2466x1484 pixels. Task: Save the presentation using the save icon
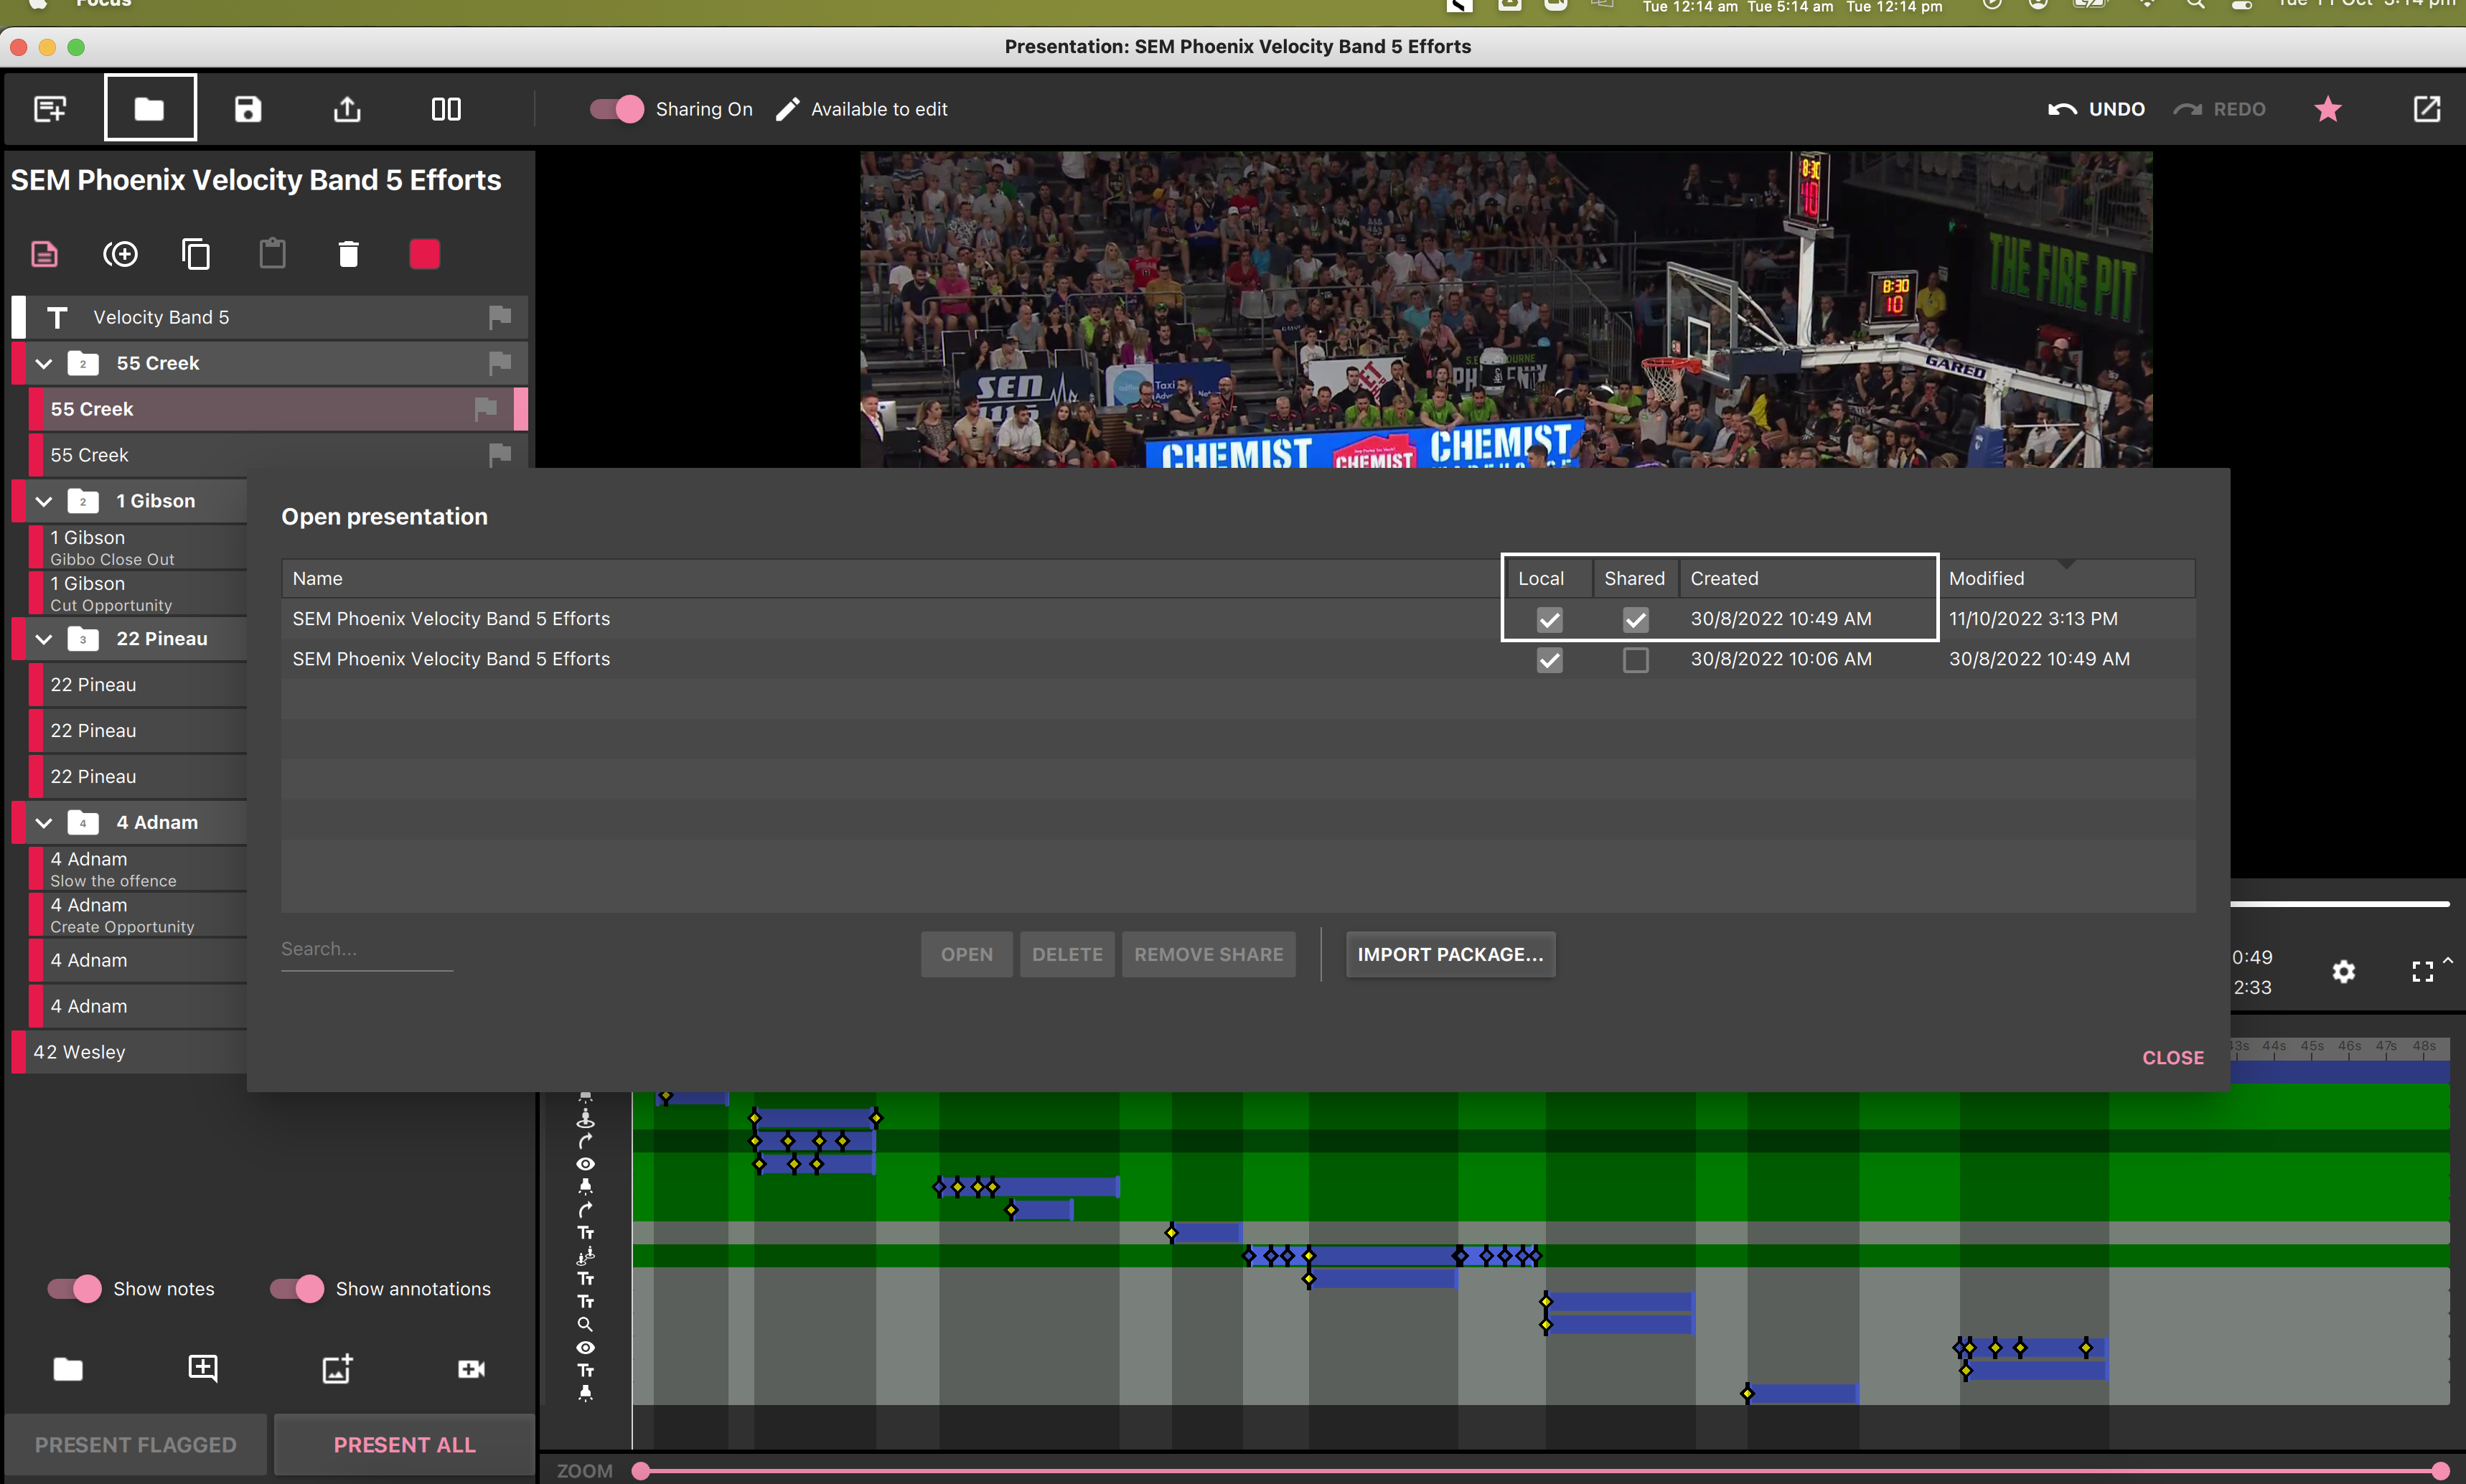[247, 108]
